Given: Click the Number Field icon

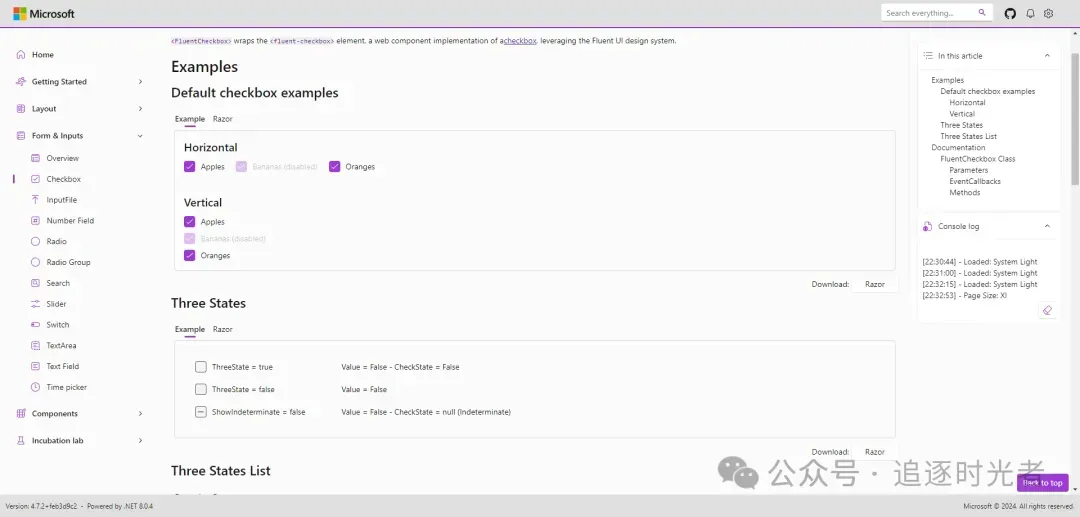Looking at the screenshot, I should (35, 220).
